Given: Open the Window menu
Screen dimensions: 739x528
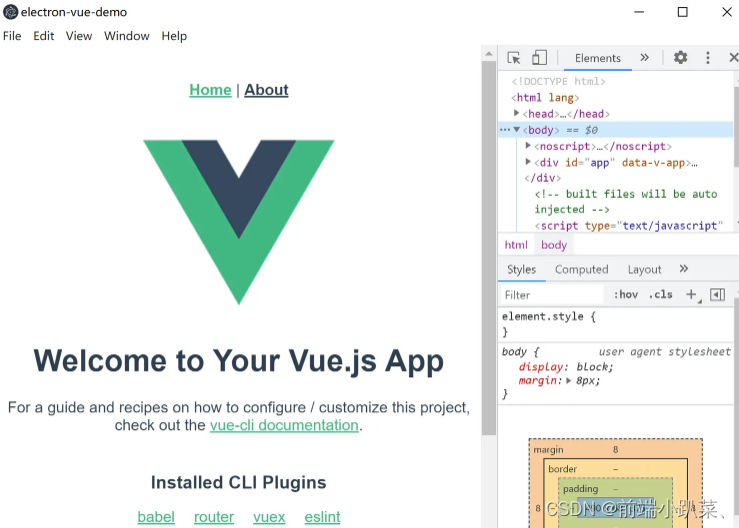Looking at the screenshot, I should pyautogui.click(x=126, y=36).
